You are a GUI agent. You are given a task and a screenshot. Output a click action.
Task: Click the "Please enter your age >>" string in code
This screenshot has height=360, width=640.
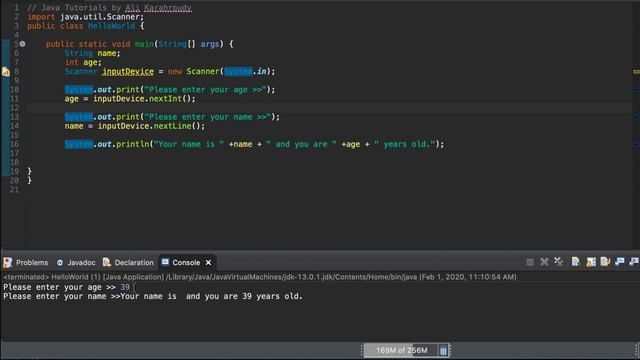point(205,90)
